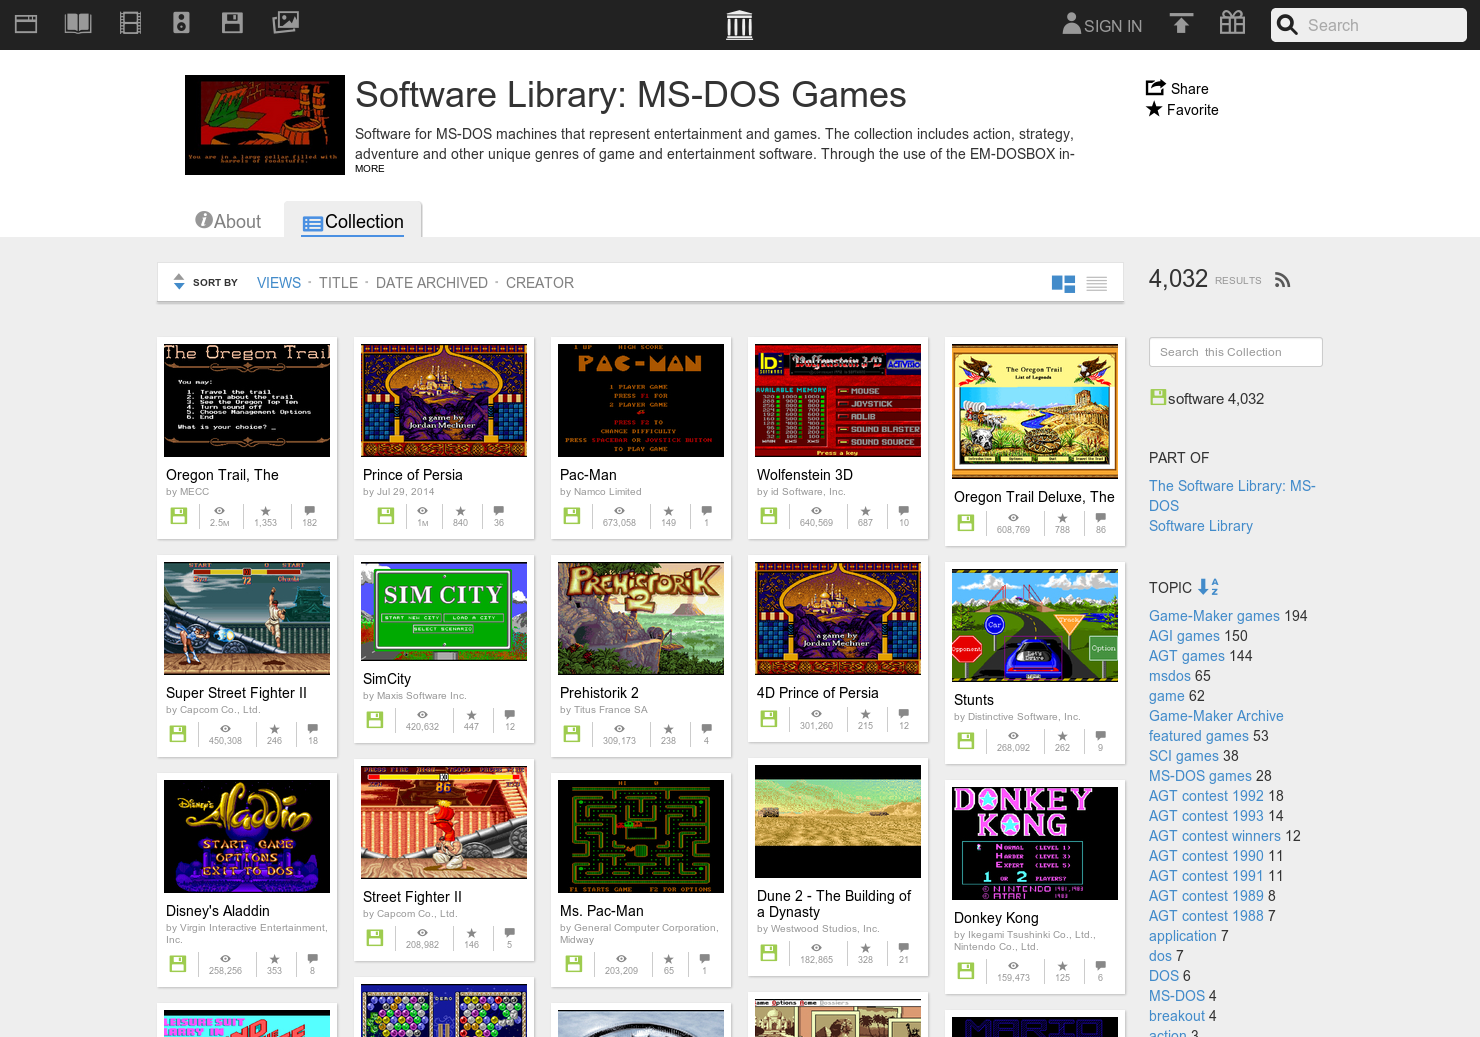Open the RSS feed icon beside results count

tap(1282, 280)
